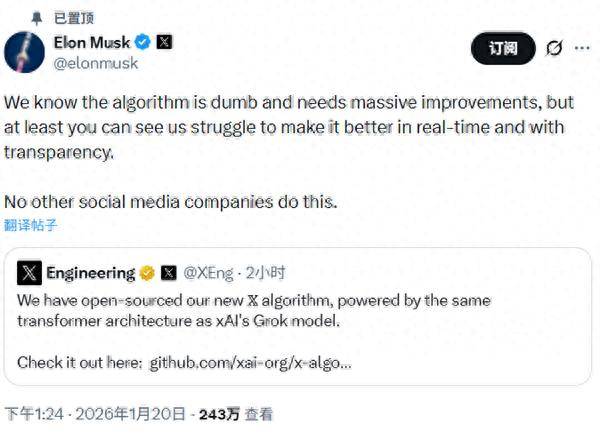Click the X Engineering avatar logo
The width and height of the screenshot is (600, 439).
(x=29, y=273)
